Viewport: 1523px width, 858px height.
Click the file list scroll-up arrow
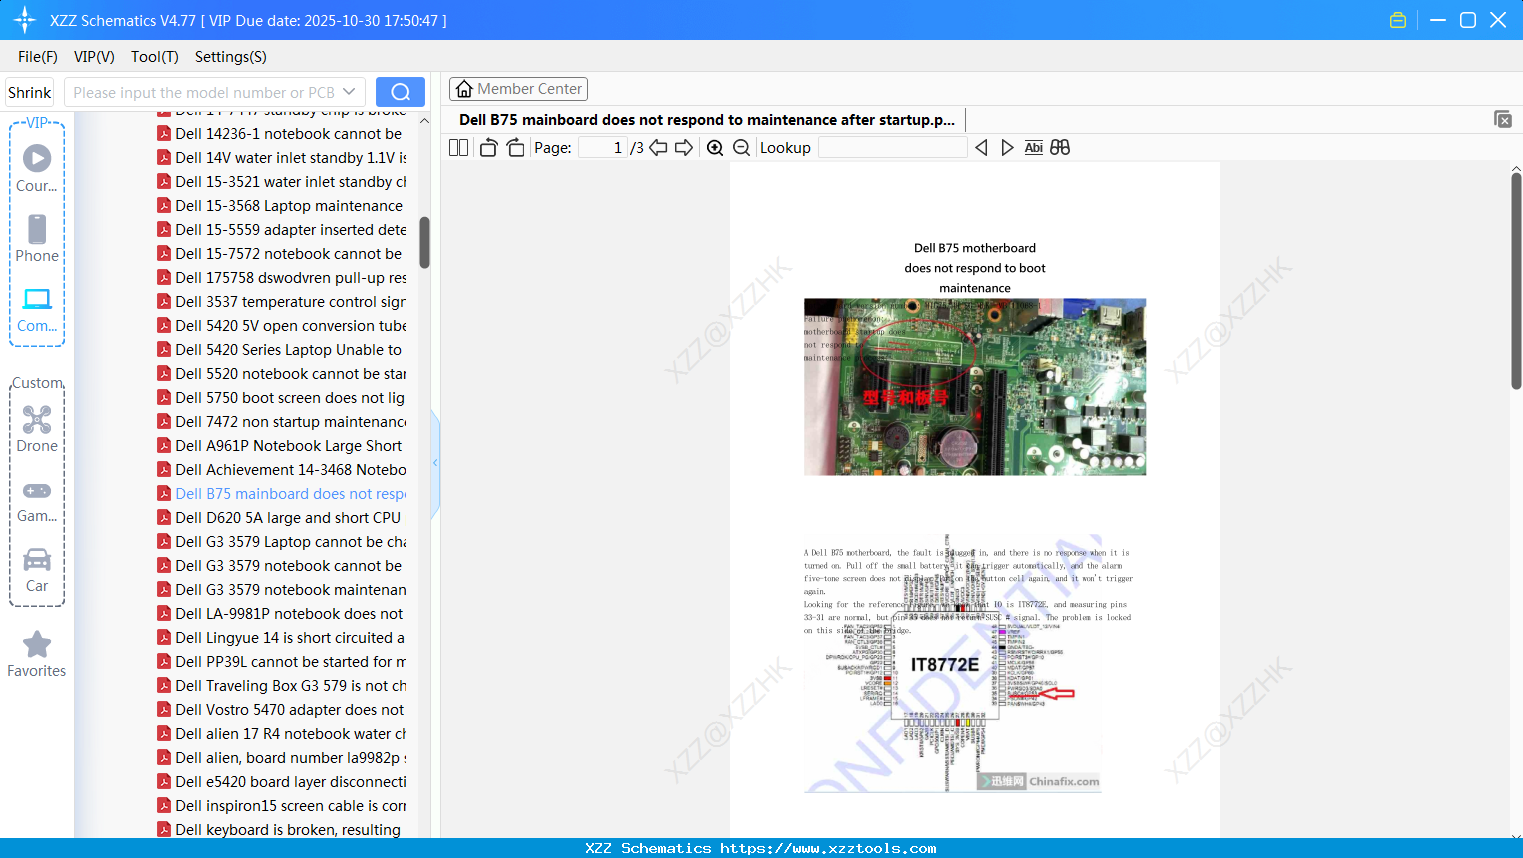(424, 120)
